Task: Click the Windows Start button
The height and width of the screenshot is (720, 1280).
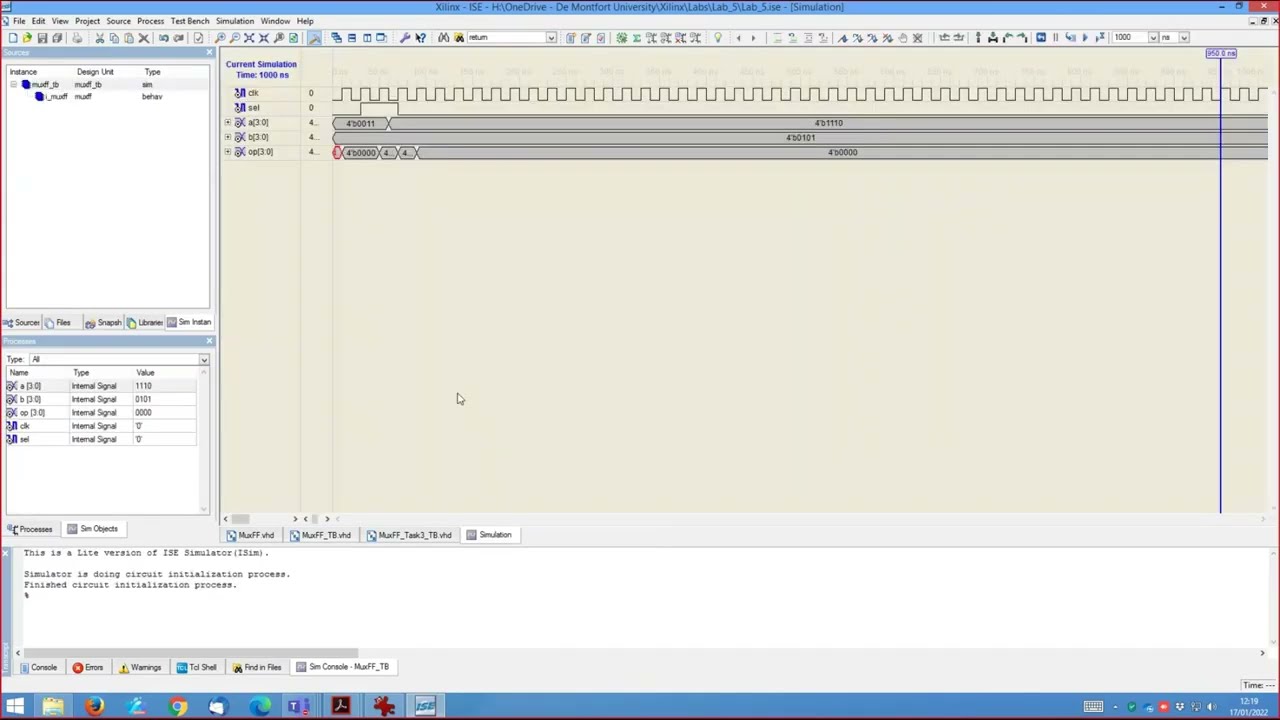Action: point(14,707)
